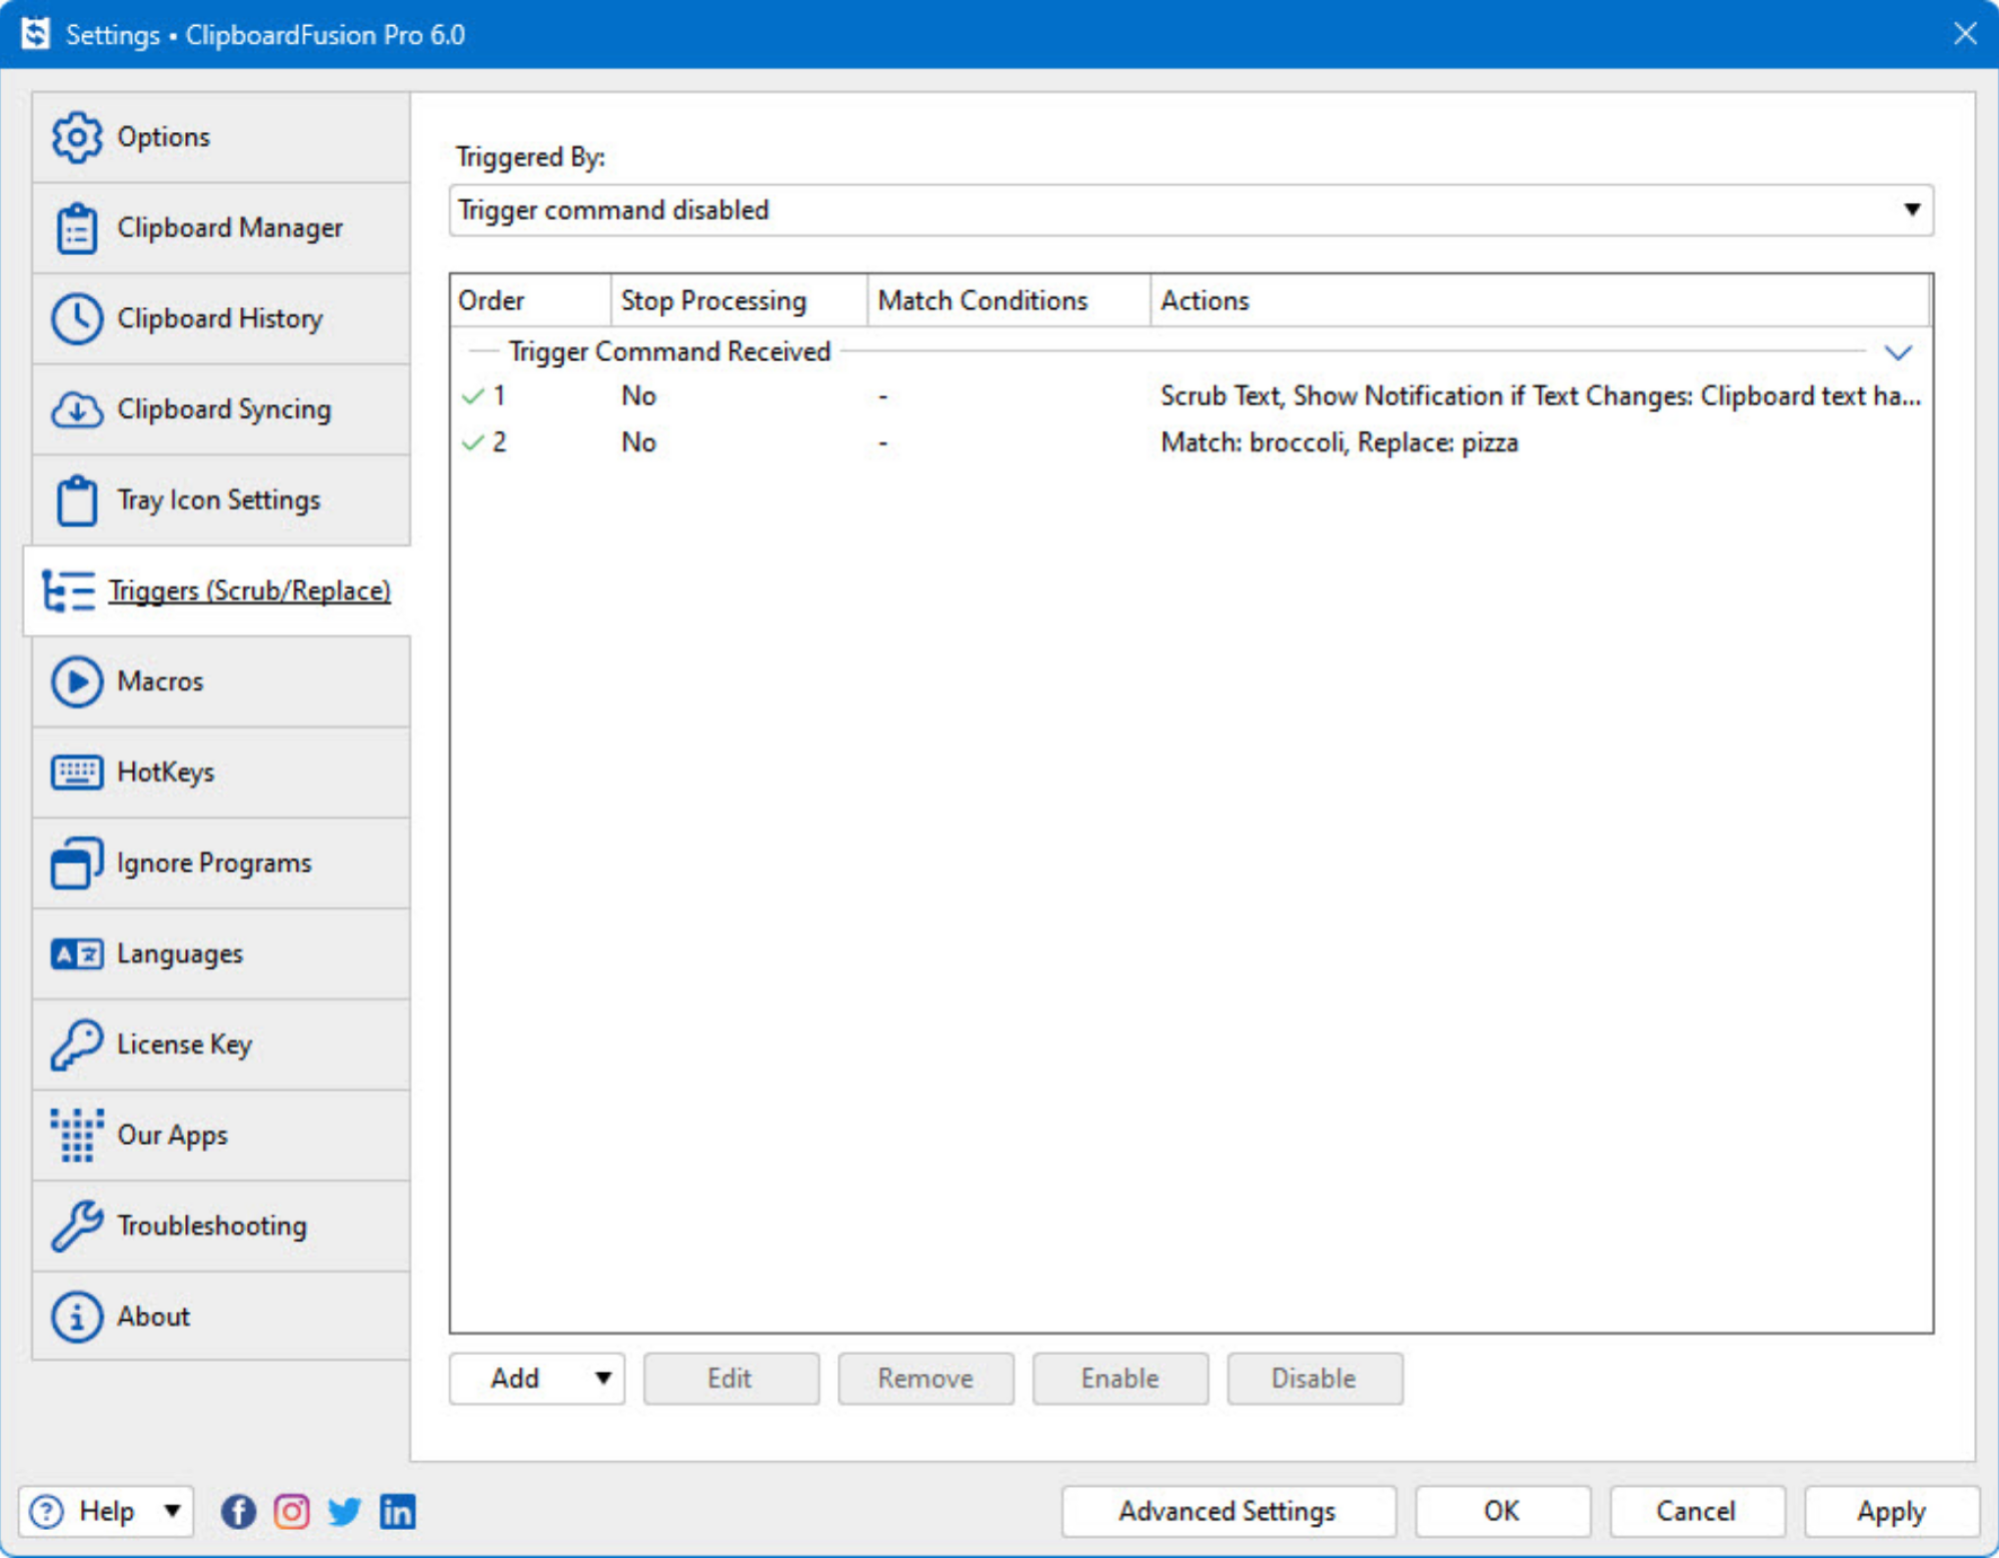Screen dimensions: 1999x1558
Task: Go to the Clipboard Manager section
Action: pos(221,228)
